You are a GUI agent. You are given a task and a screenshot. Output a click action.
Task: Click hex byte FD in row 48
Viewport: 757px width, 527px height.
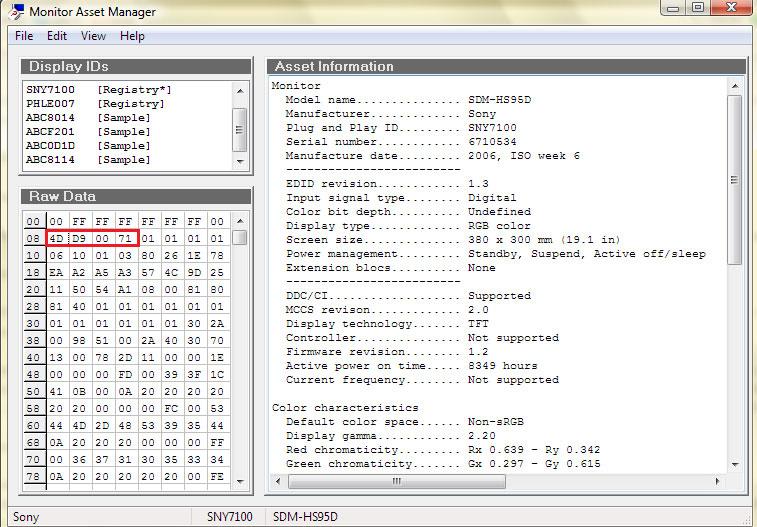pos(125,374)
